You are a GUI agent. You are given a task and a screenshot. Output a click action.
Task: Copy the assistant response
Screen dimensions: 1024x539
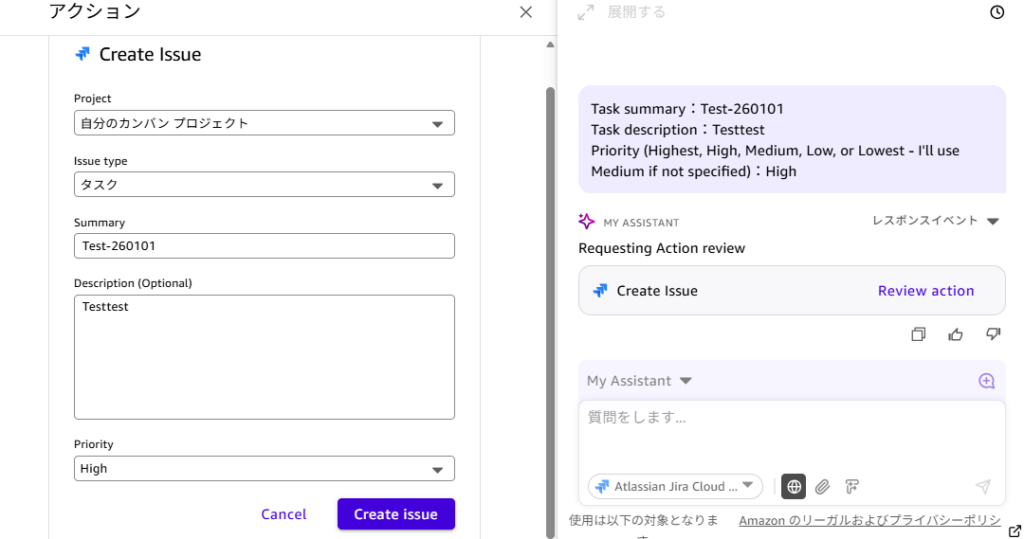918,334
